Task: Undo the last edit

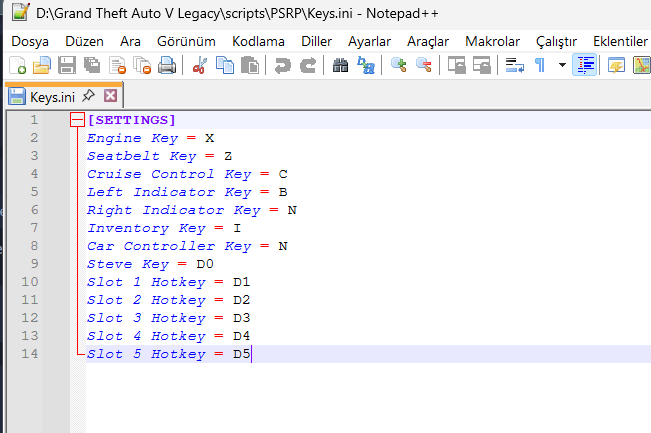Action: coord(283,65)
